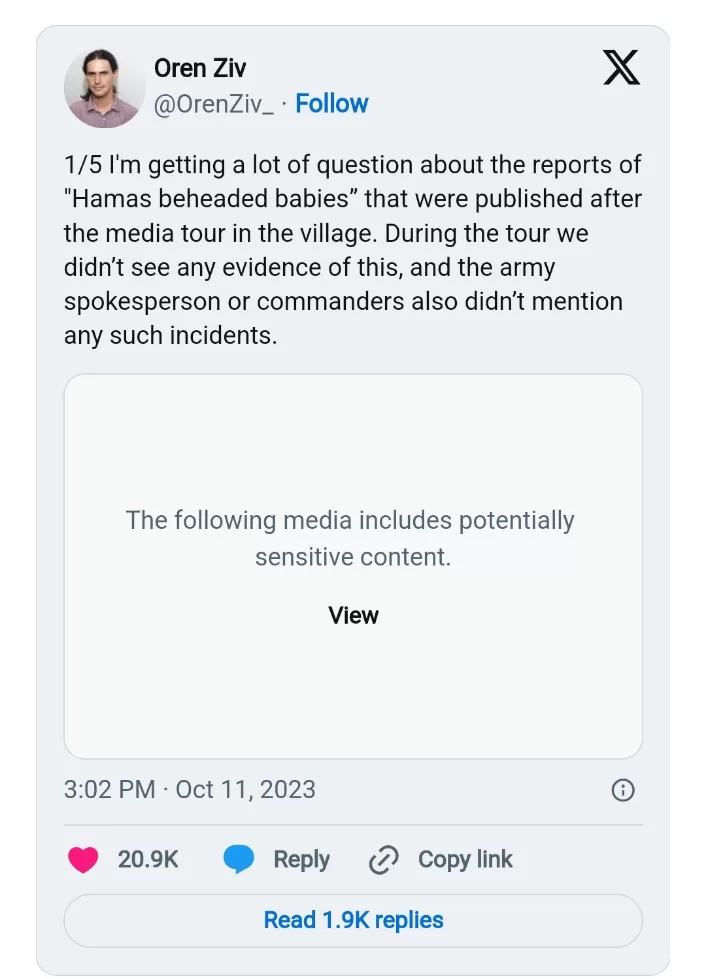The width and height of the screenshot is (706, 979).
Task: Click blank area of media card below View
Action: tap(353, 693)
